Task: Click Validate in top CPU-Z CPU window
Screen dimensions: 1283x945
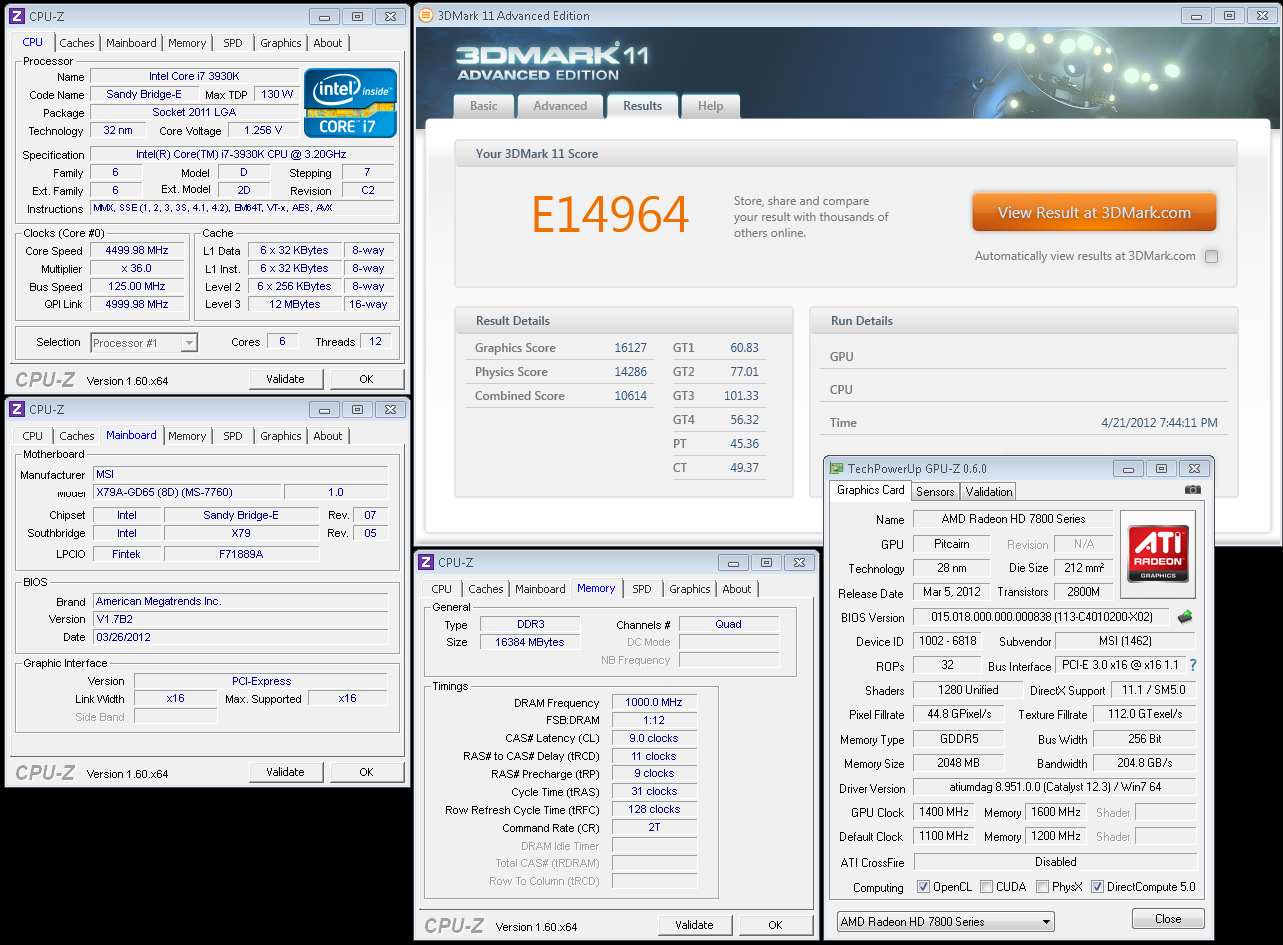Action: [x=285, y=379]
